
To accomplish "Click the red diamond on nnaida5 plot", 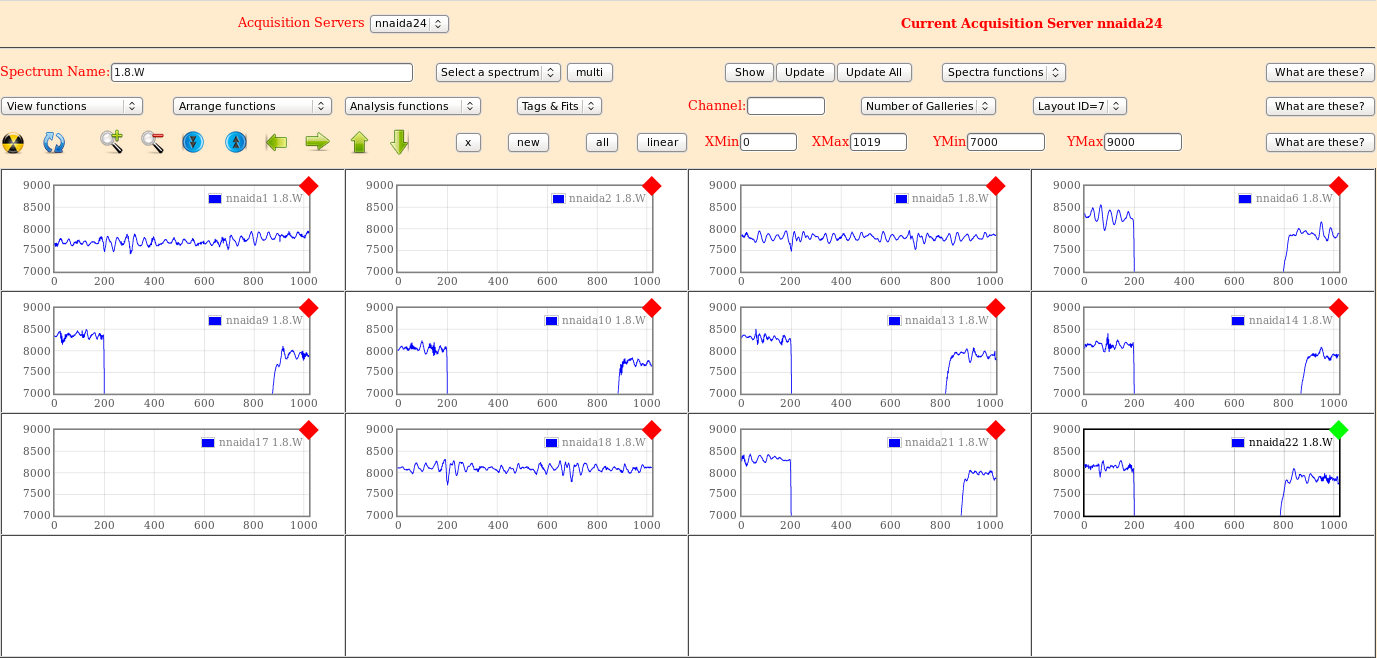I will [995, 186].
